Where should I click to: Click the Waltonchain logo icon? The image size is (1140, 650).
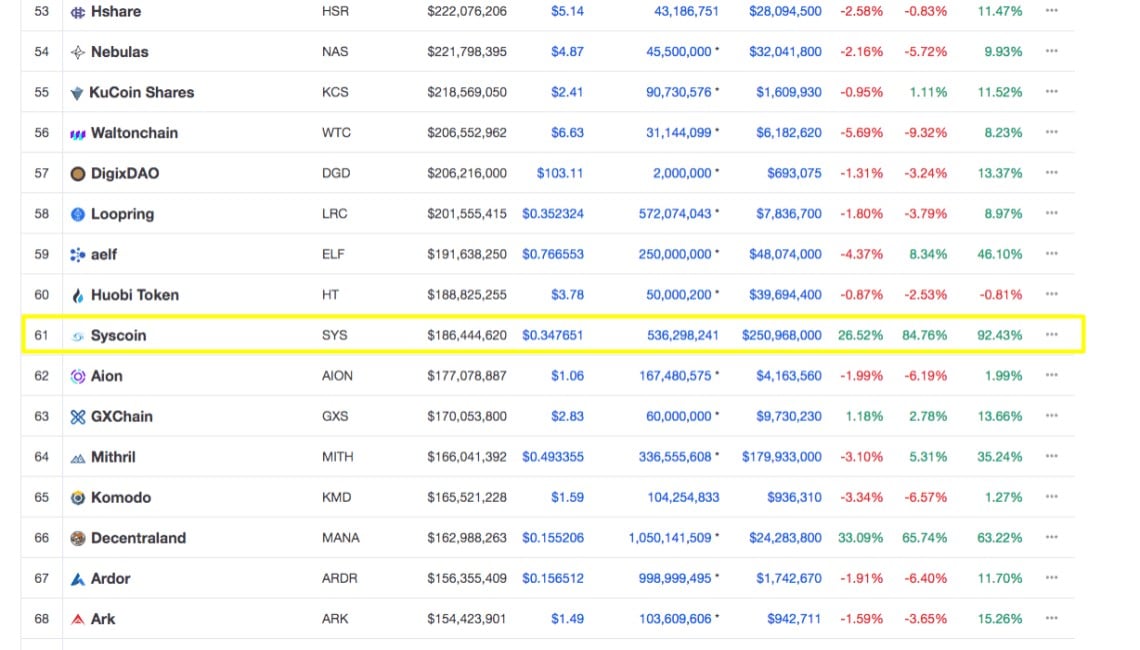coord(78,134)
